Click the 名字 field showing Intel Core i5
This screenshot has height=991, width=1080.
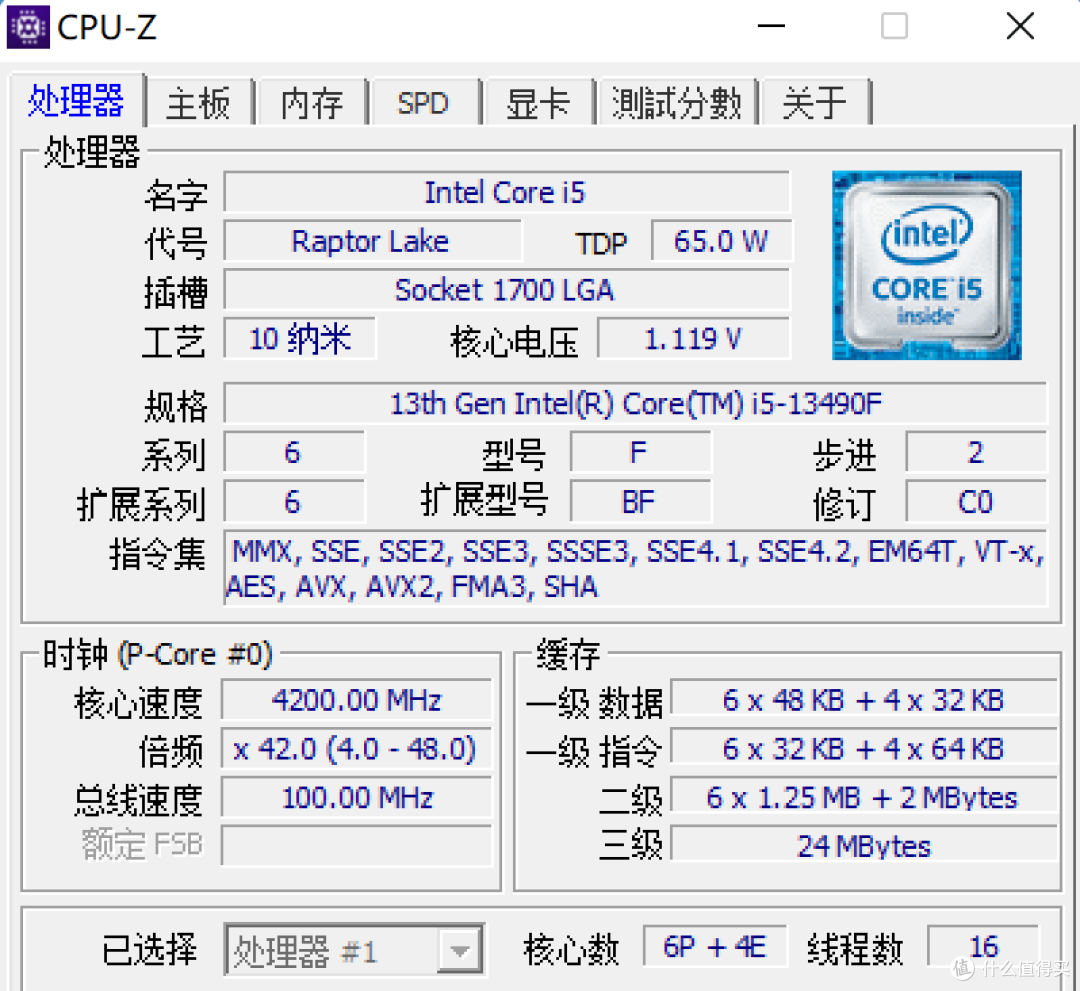[505, 192]
